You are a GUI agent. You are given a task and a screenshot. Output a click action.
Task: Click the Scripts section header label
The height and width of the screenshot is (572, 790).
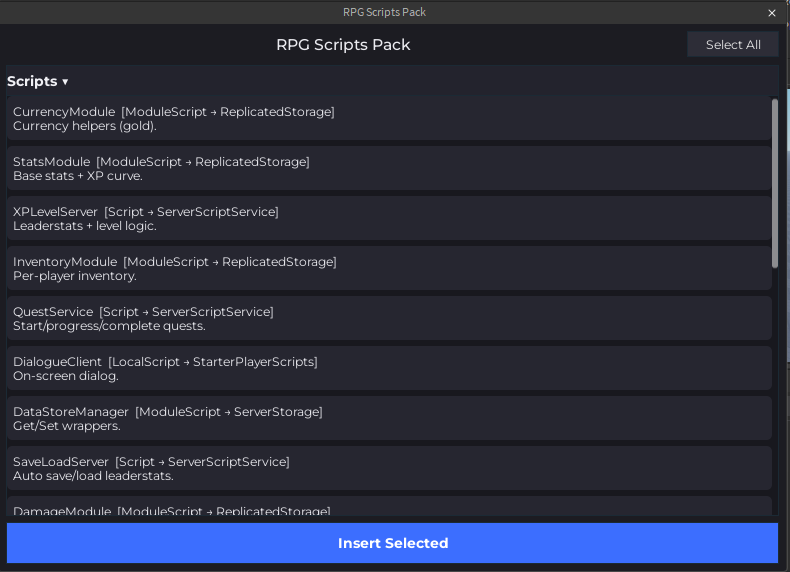[32, 82]
